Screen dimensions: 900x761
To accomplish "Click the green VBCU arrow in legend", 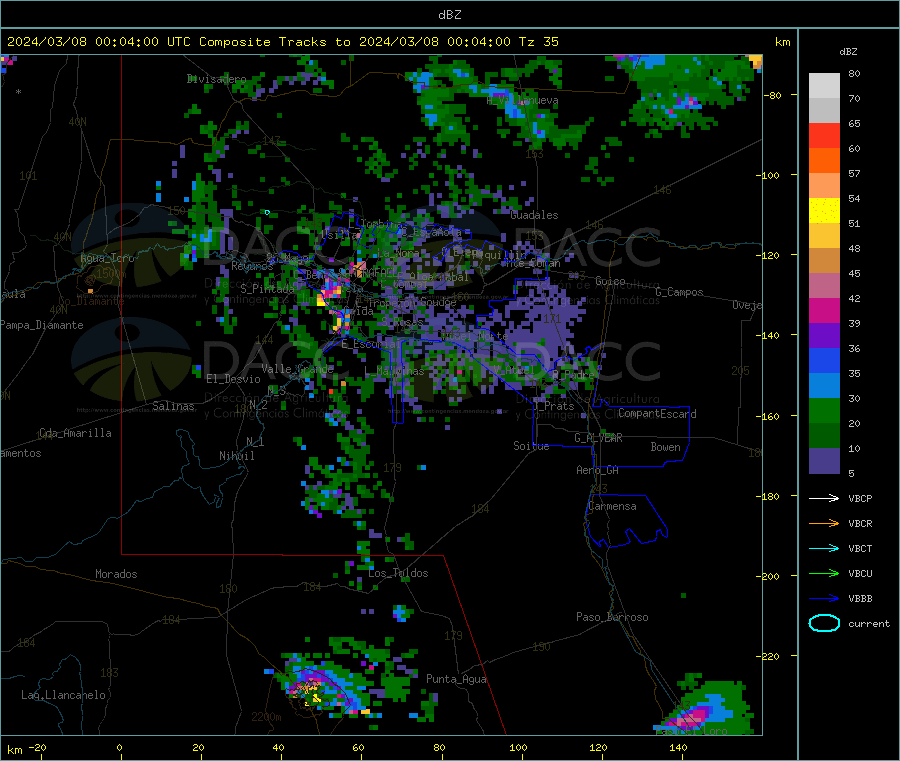I will (x=824, y=573).
